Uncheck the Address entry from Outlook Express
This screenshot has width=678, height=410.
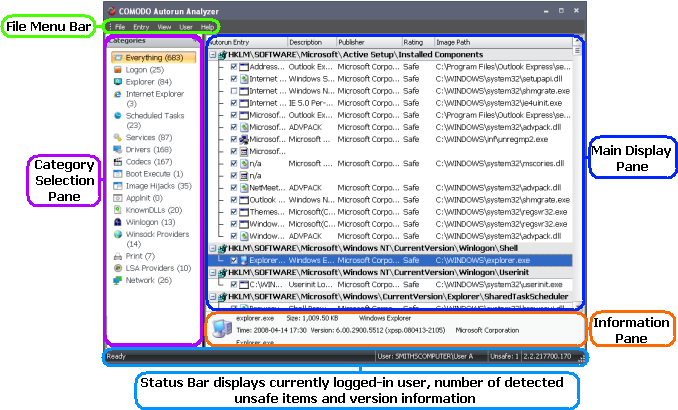click(234, 67)
